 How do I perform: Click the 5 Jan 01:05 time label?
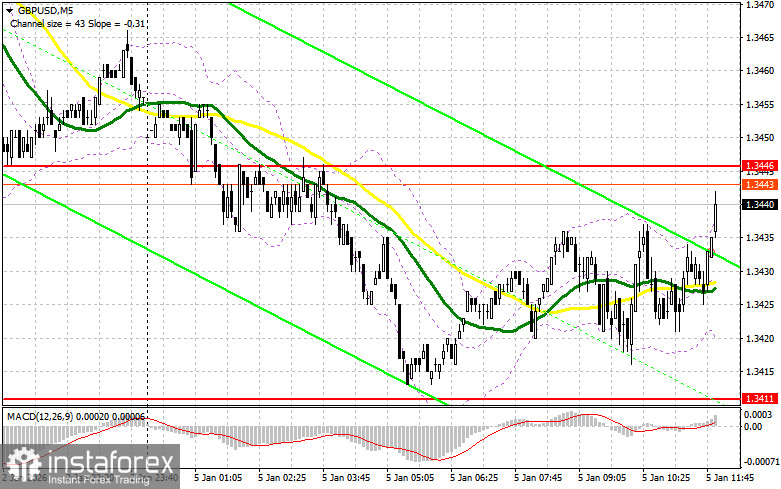tap(218, 477)
